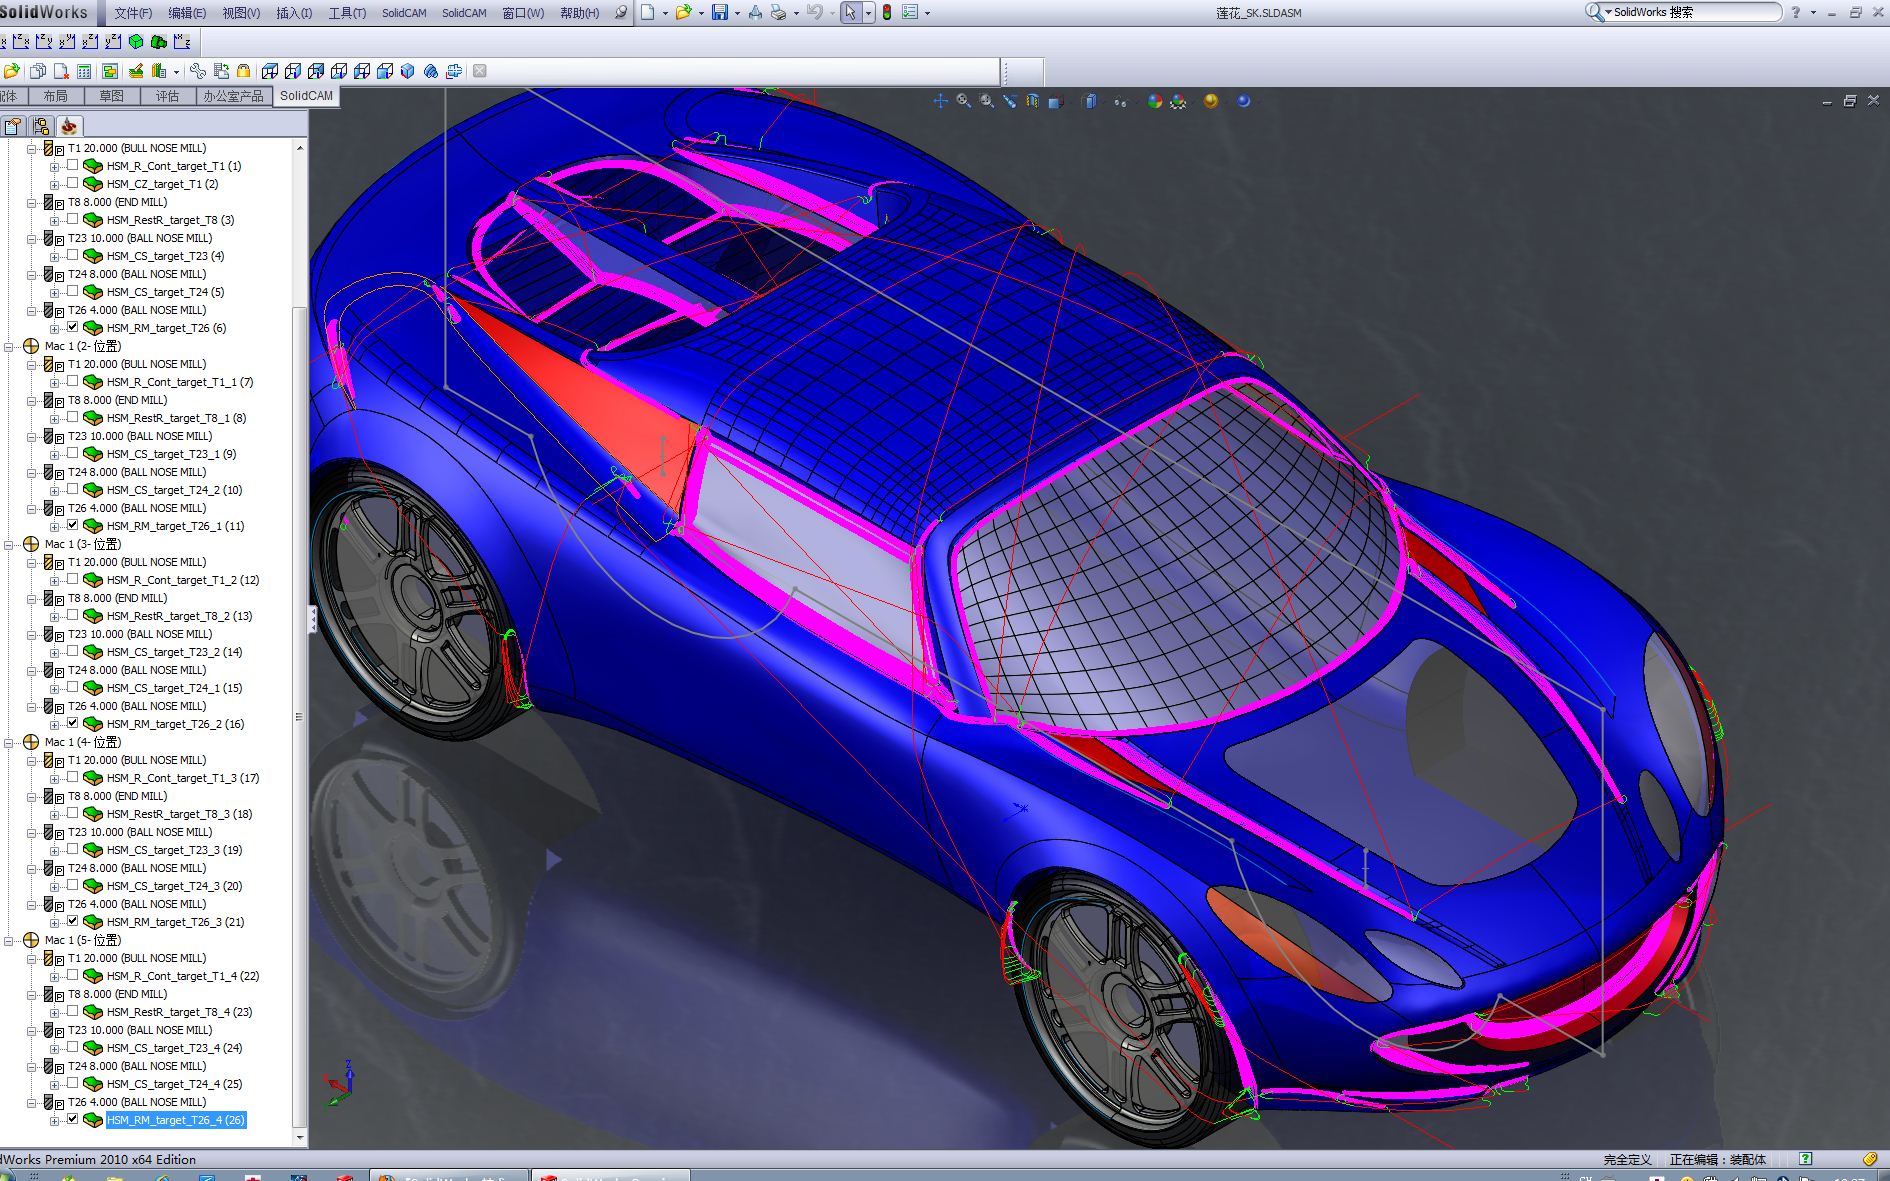Open the Options checklist icon

point(910,12)
